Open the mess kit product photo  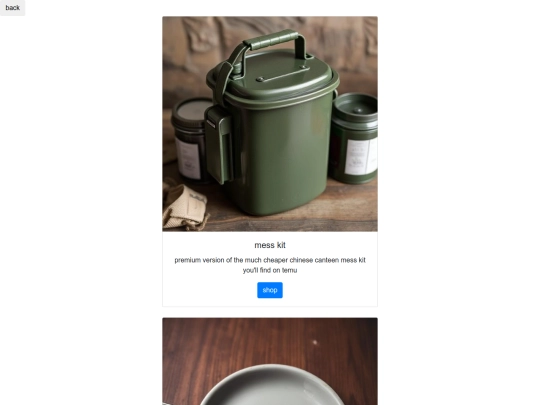click(x=270, y=124)
